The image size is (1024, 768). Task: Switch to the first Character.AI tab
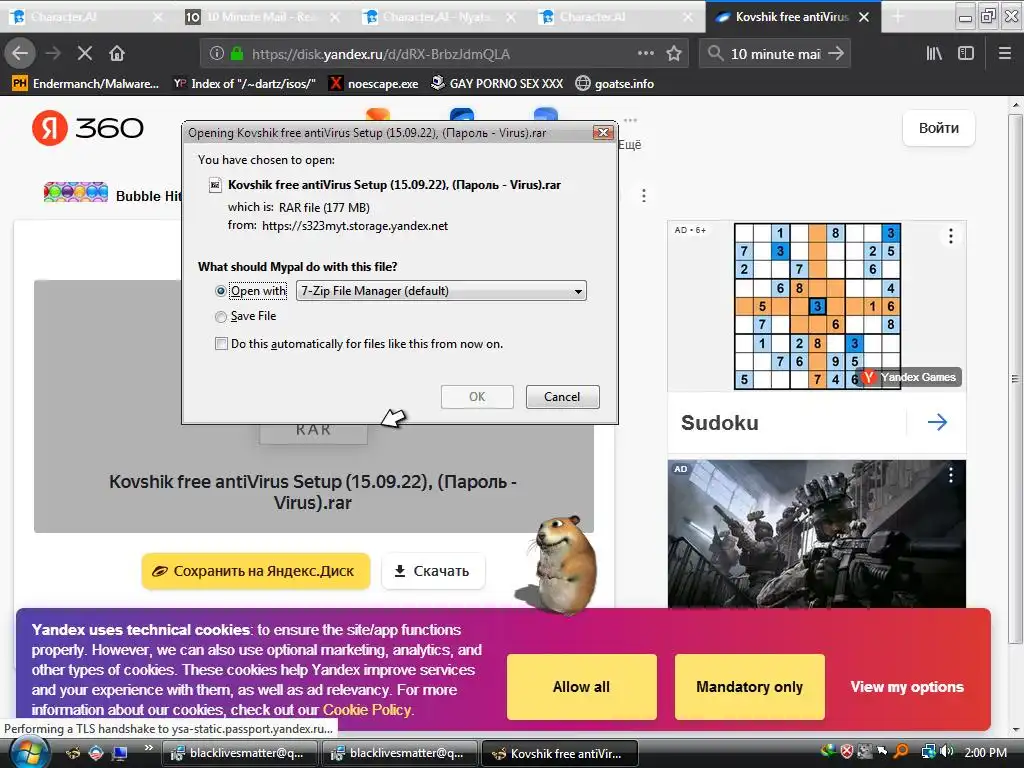tap(86, 17)
